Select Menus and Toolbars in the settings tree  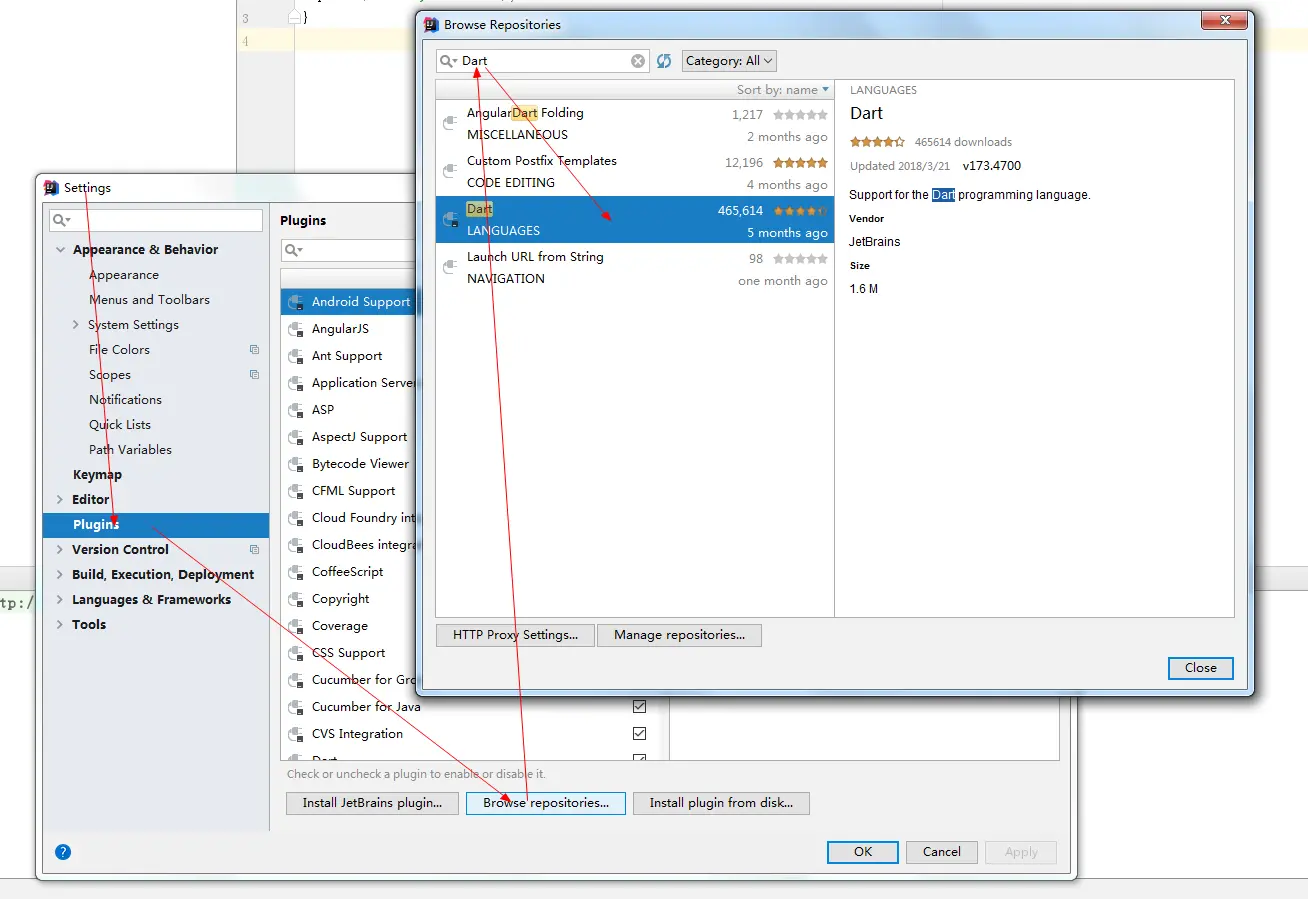pos(149,300)
